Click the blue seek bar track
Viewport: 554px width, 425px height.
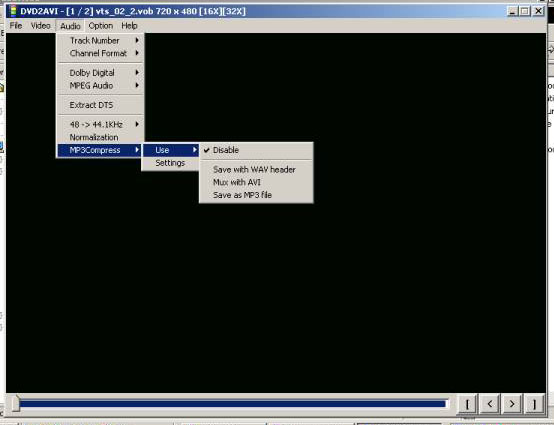[x=233, y=404]
